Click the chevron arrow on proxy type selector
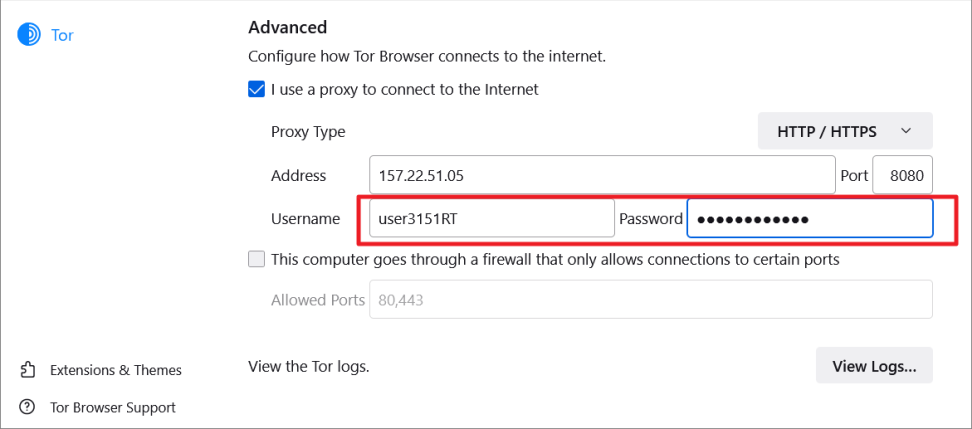 tap(906, 131)
